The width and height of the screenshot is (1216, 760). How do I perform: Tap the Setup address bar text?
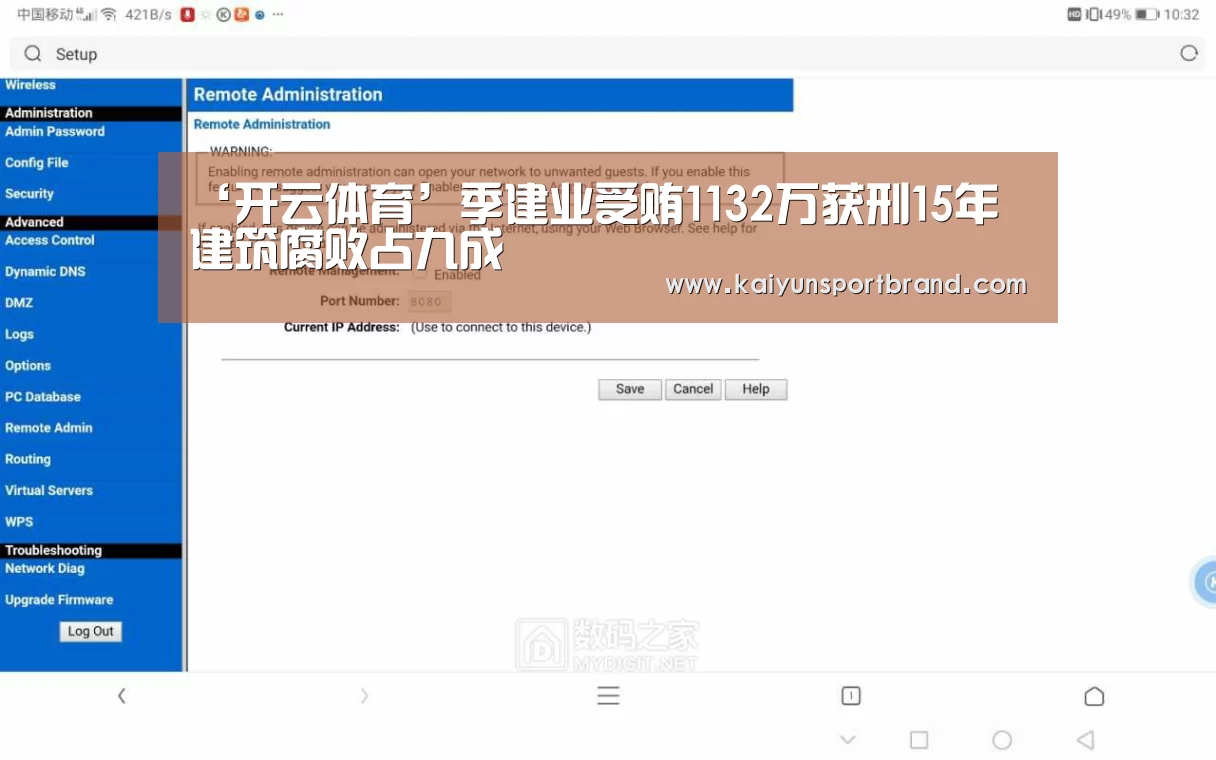coord(76,54)
